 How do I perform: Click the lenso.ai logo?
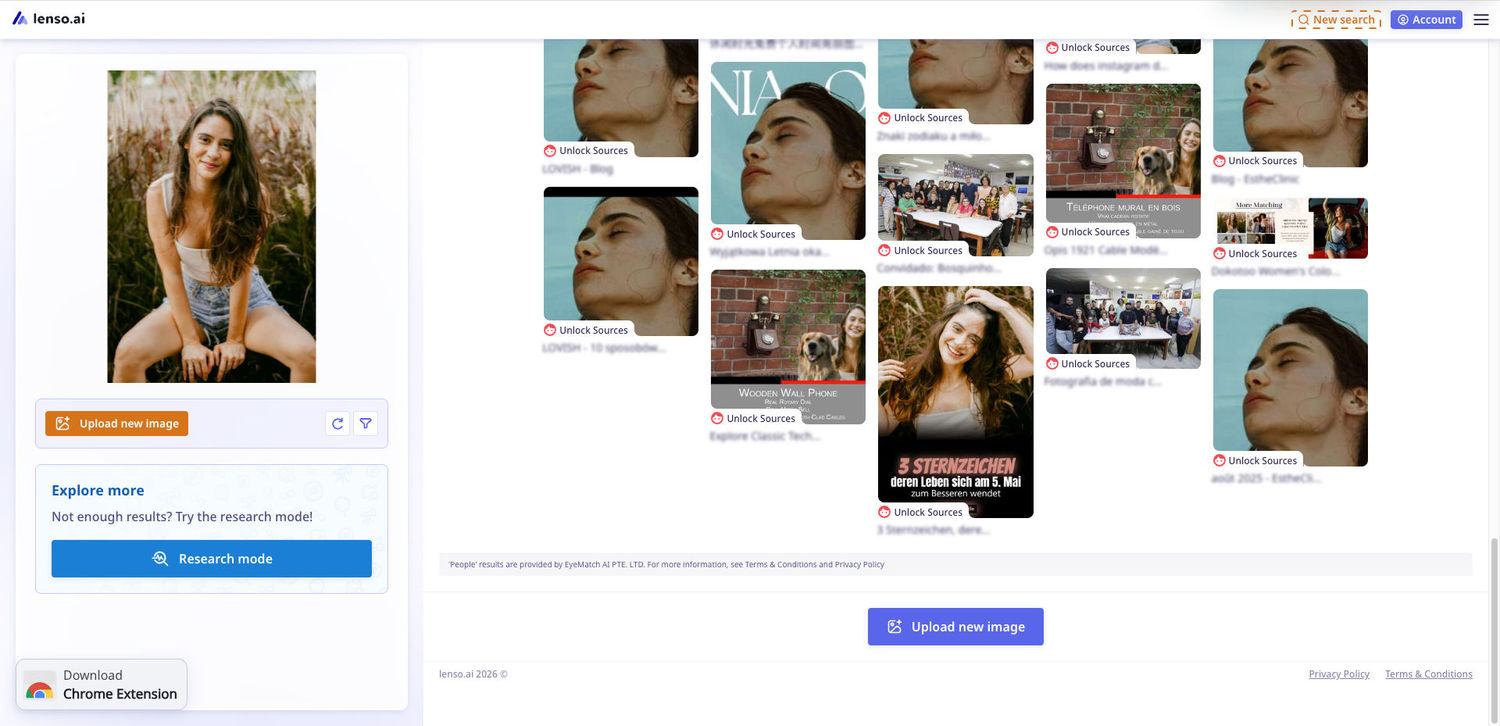point(49,18)
